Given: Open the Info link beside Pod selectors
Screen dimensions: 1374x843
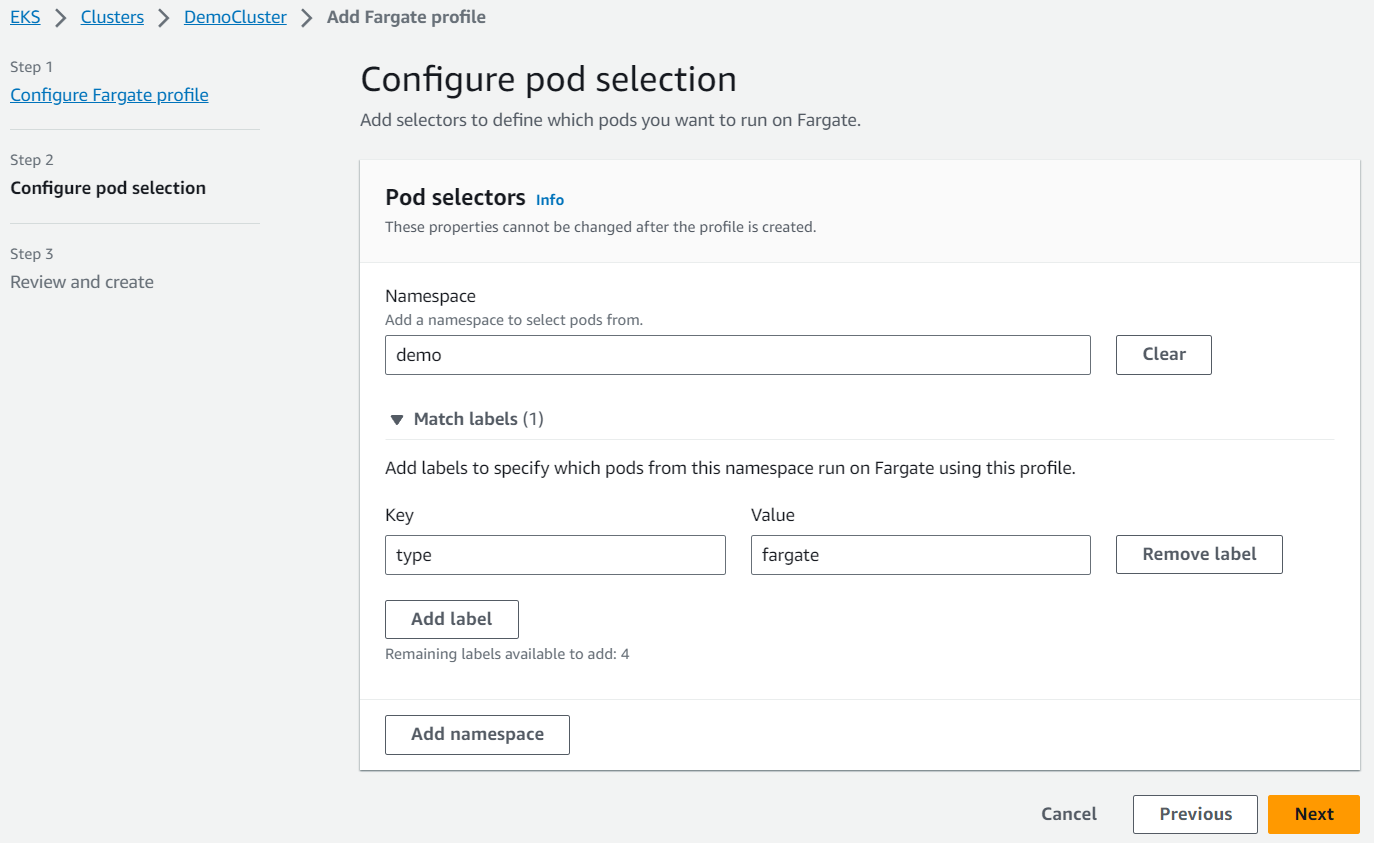Looking at the screenshot, I should [550, 200].
